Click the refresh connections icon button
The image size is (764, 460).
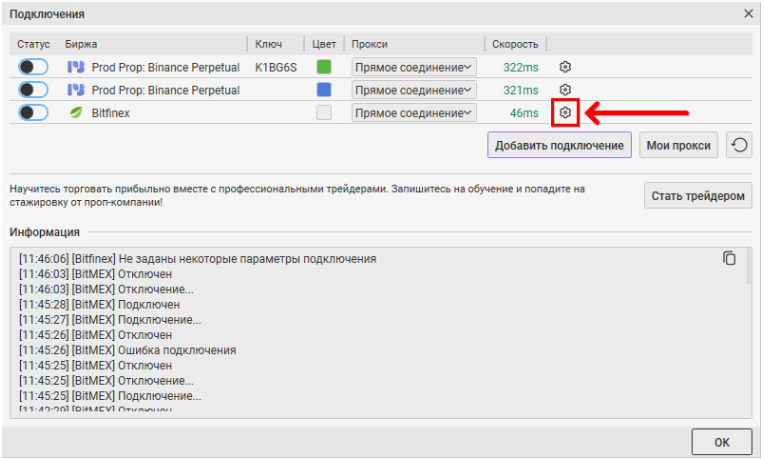point(739,146)
